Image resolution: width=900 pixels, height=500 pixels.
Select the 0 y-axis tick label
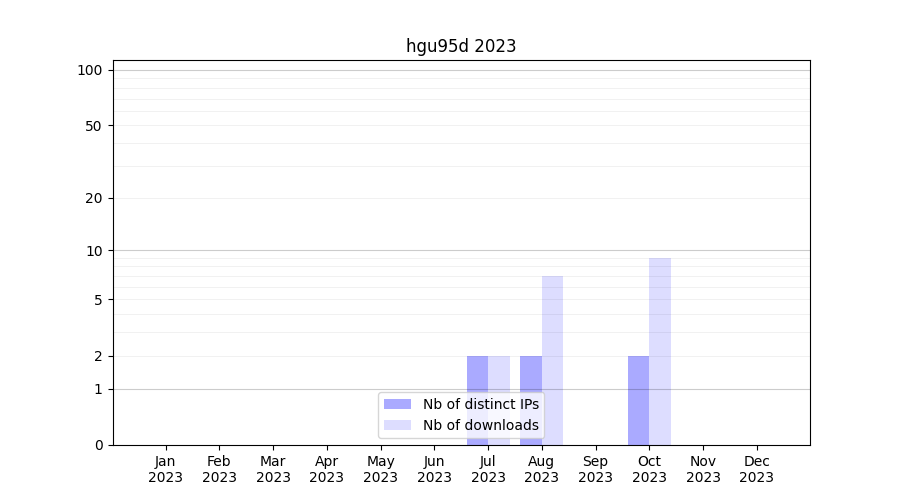tap(98, 445)
